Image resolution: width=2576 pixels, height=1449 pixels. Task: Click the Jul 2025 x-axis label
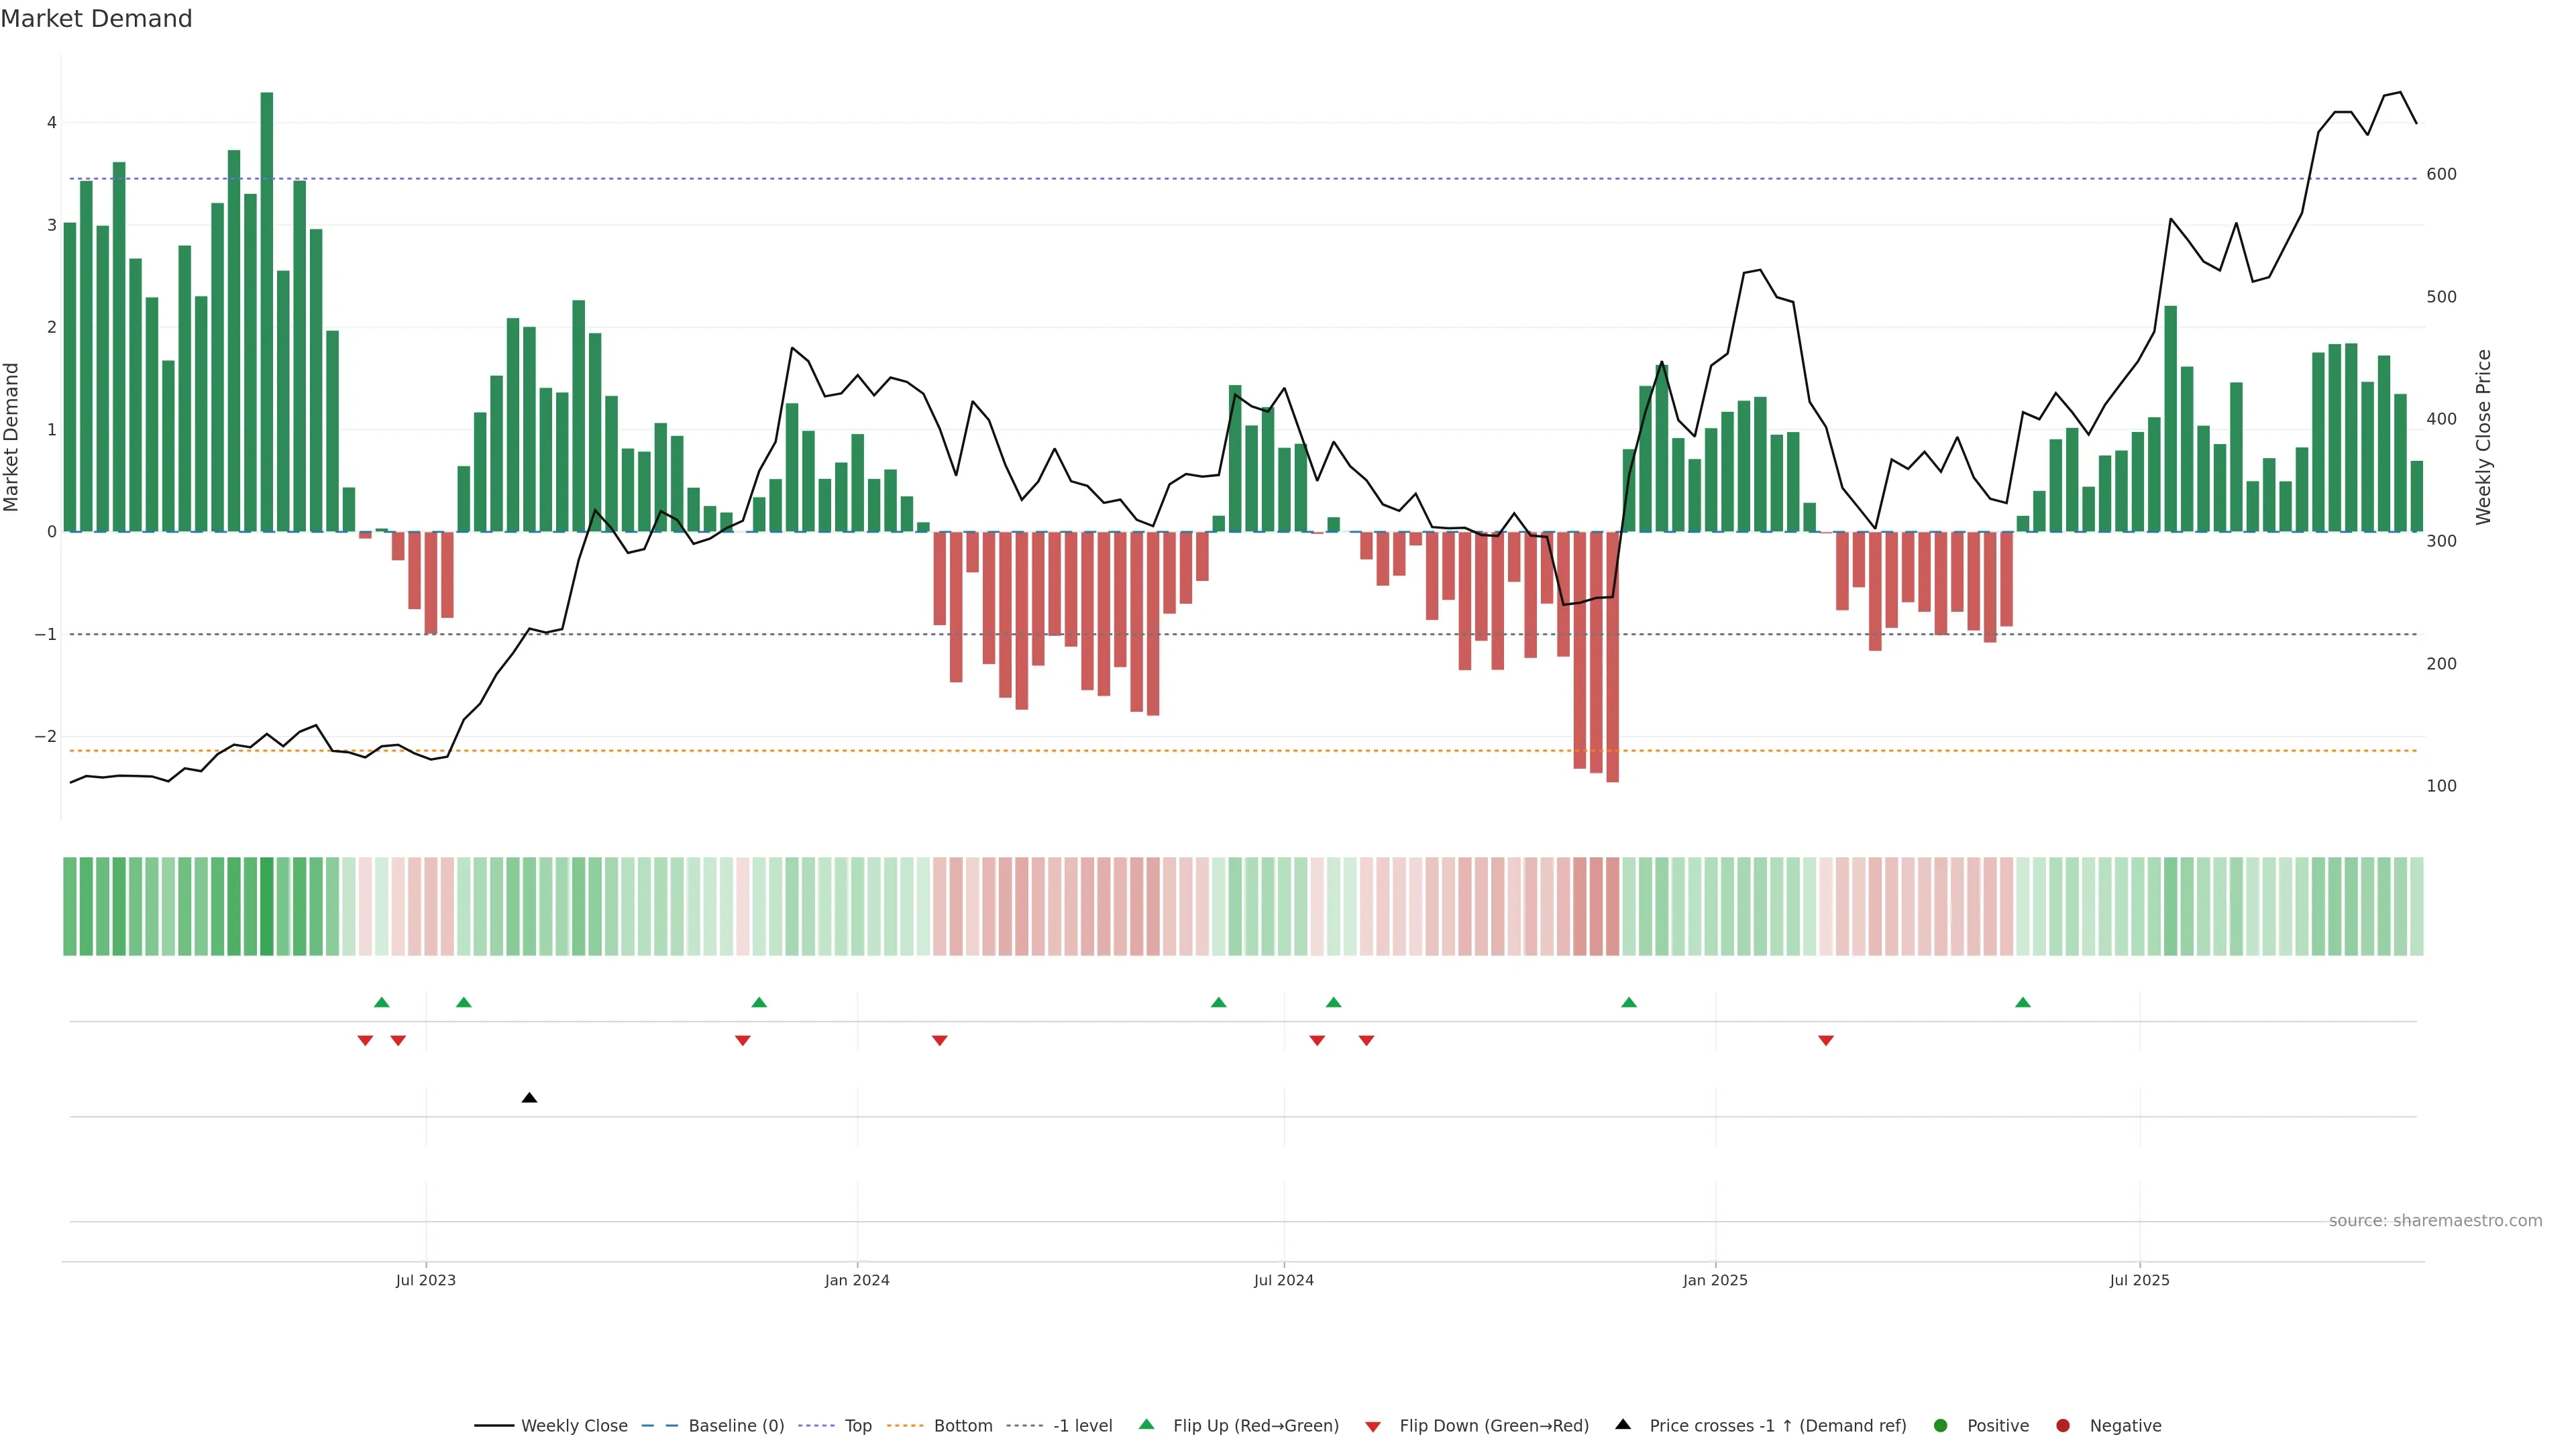(2139, 1280)
